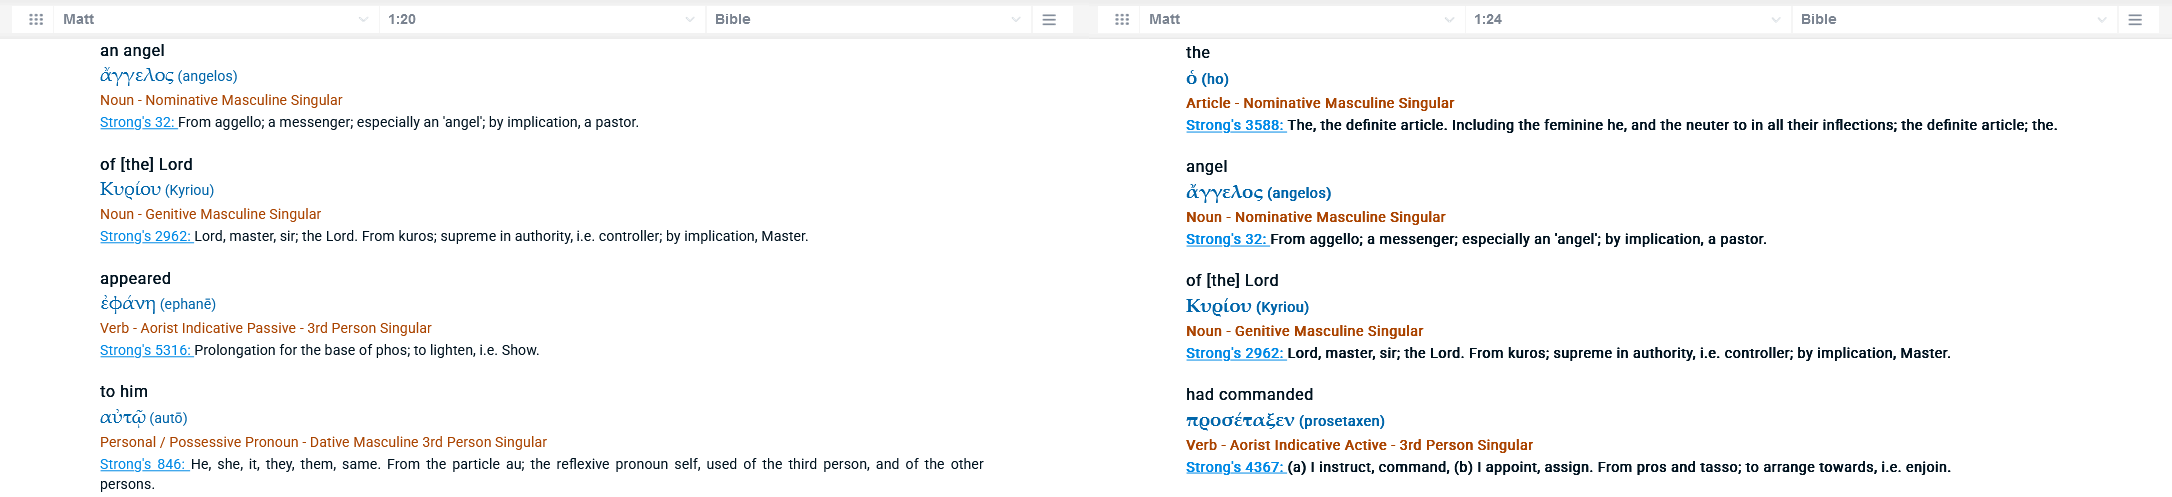
Task: Click Strong's 2962 link in right pane
Action: click(x=1235, y=353)
